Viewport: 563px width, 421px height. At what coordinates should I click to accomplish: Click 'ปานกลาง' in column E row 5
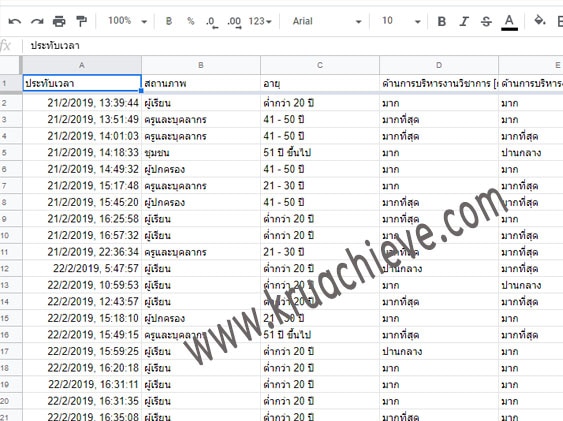[531, 153]
